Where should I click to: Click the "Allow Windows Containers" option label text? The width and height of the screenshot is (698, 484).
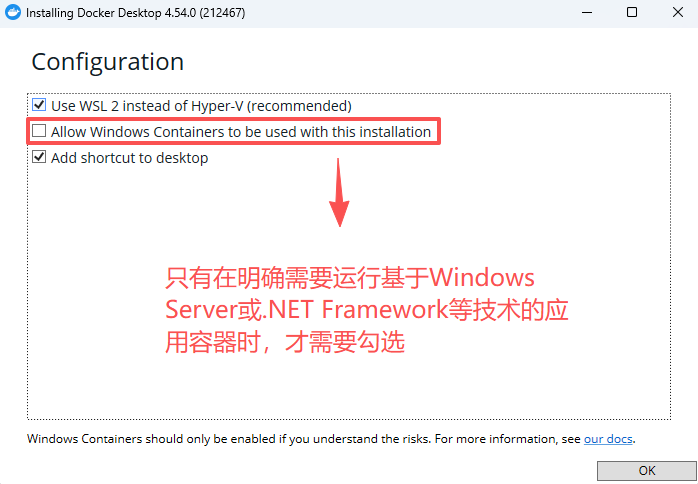coord(241,131)
